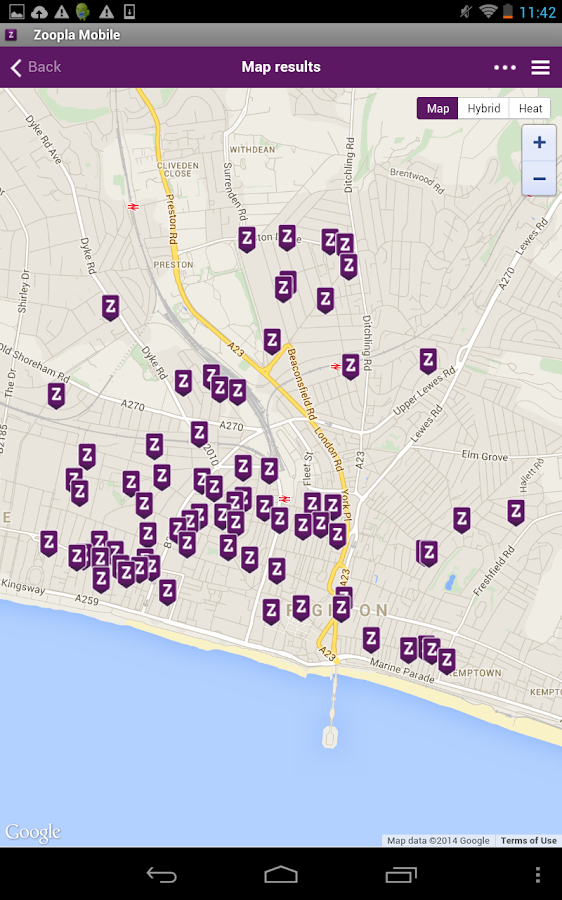Image resolution: width=562 pixels, height=900 pixels.
Task: Select the marker below Old Shoreham Rd
Action: 56,395
